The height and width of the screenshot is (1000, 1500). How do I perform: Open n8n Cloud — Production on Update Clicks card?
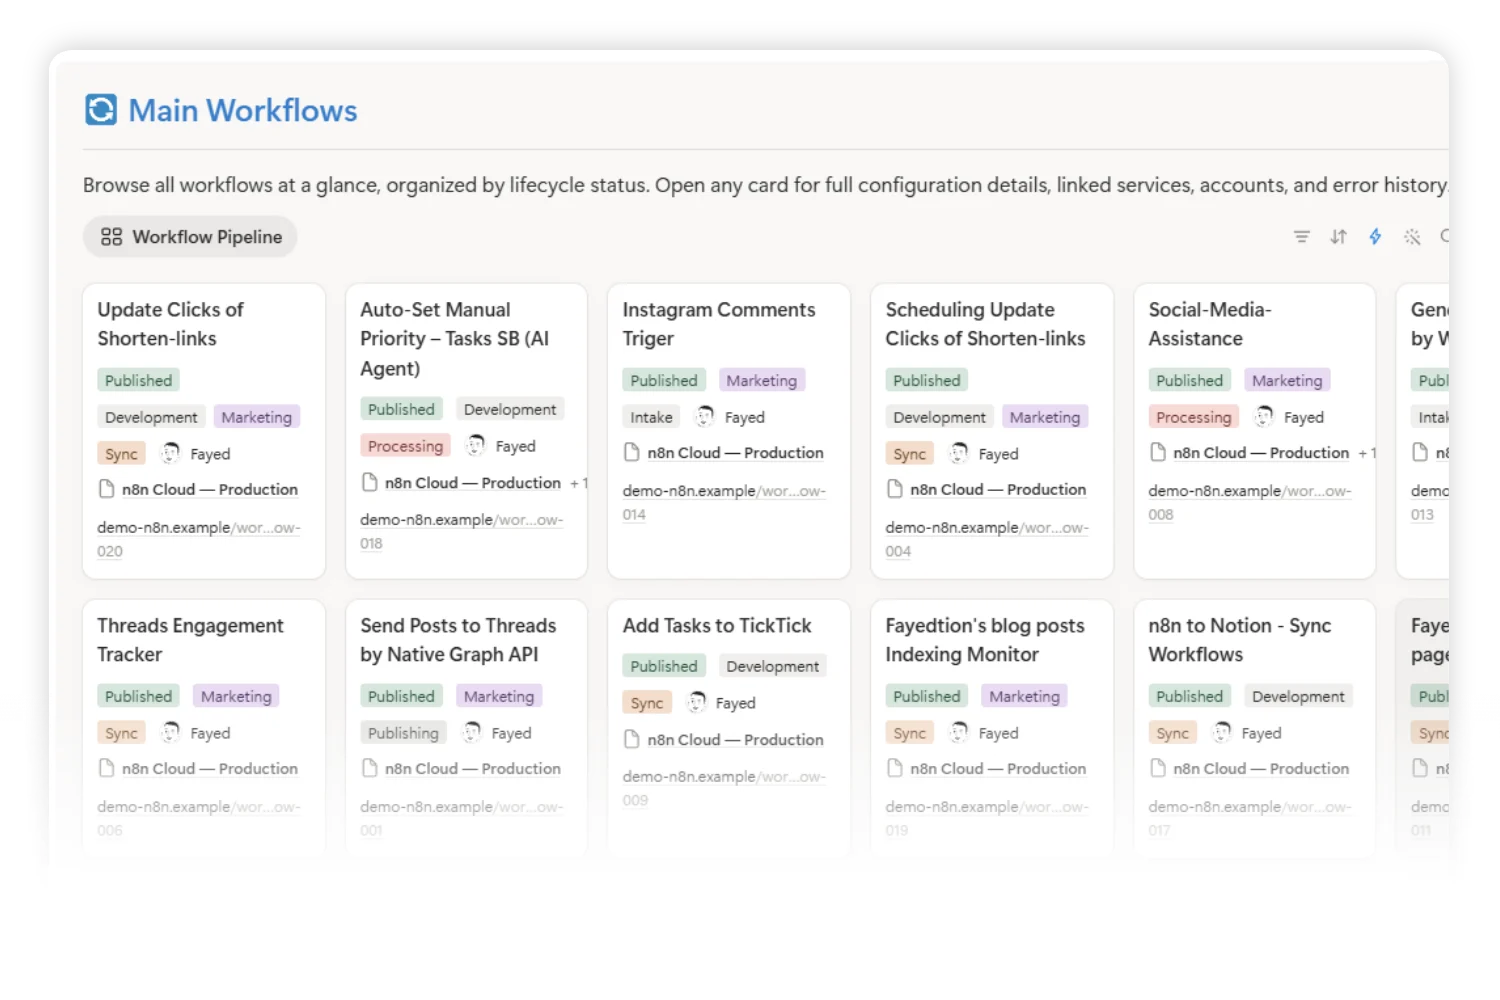210,490
